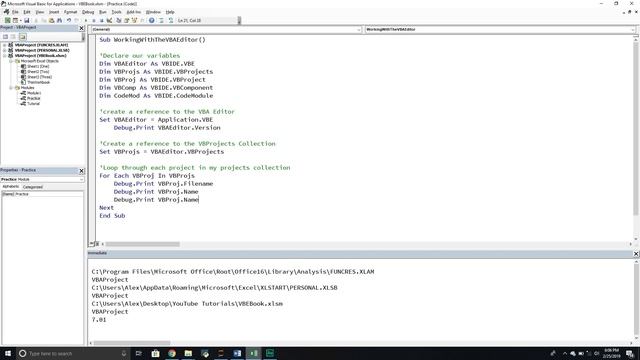
Task: Select Sheet2 (Two) in project tree
Action: coord(38,71)
